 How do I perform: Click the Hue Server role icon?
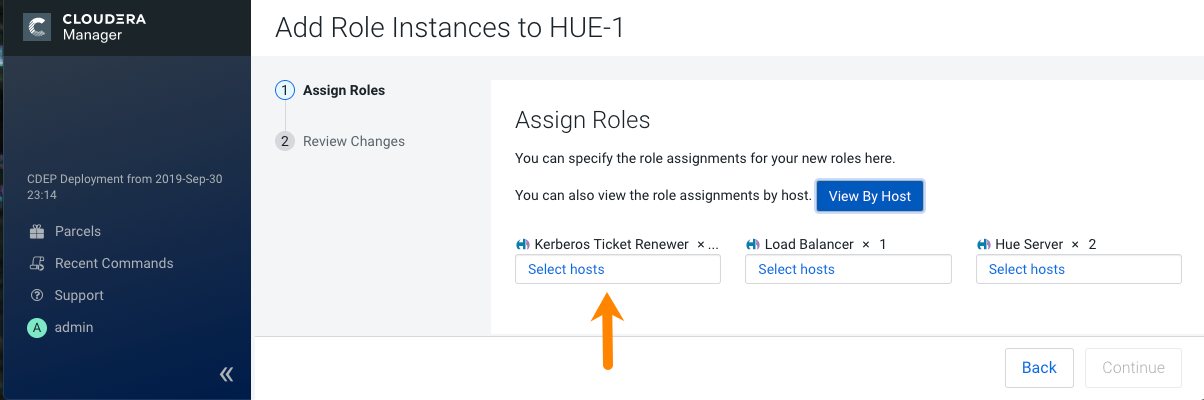983,244
